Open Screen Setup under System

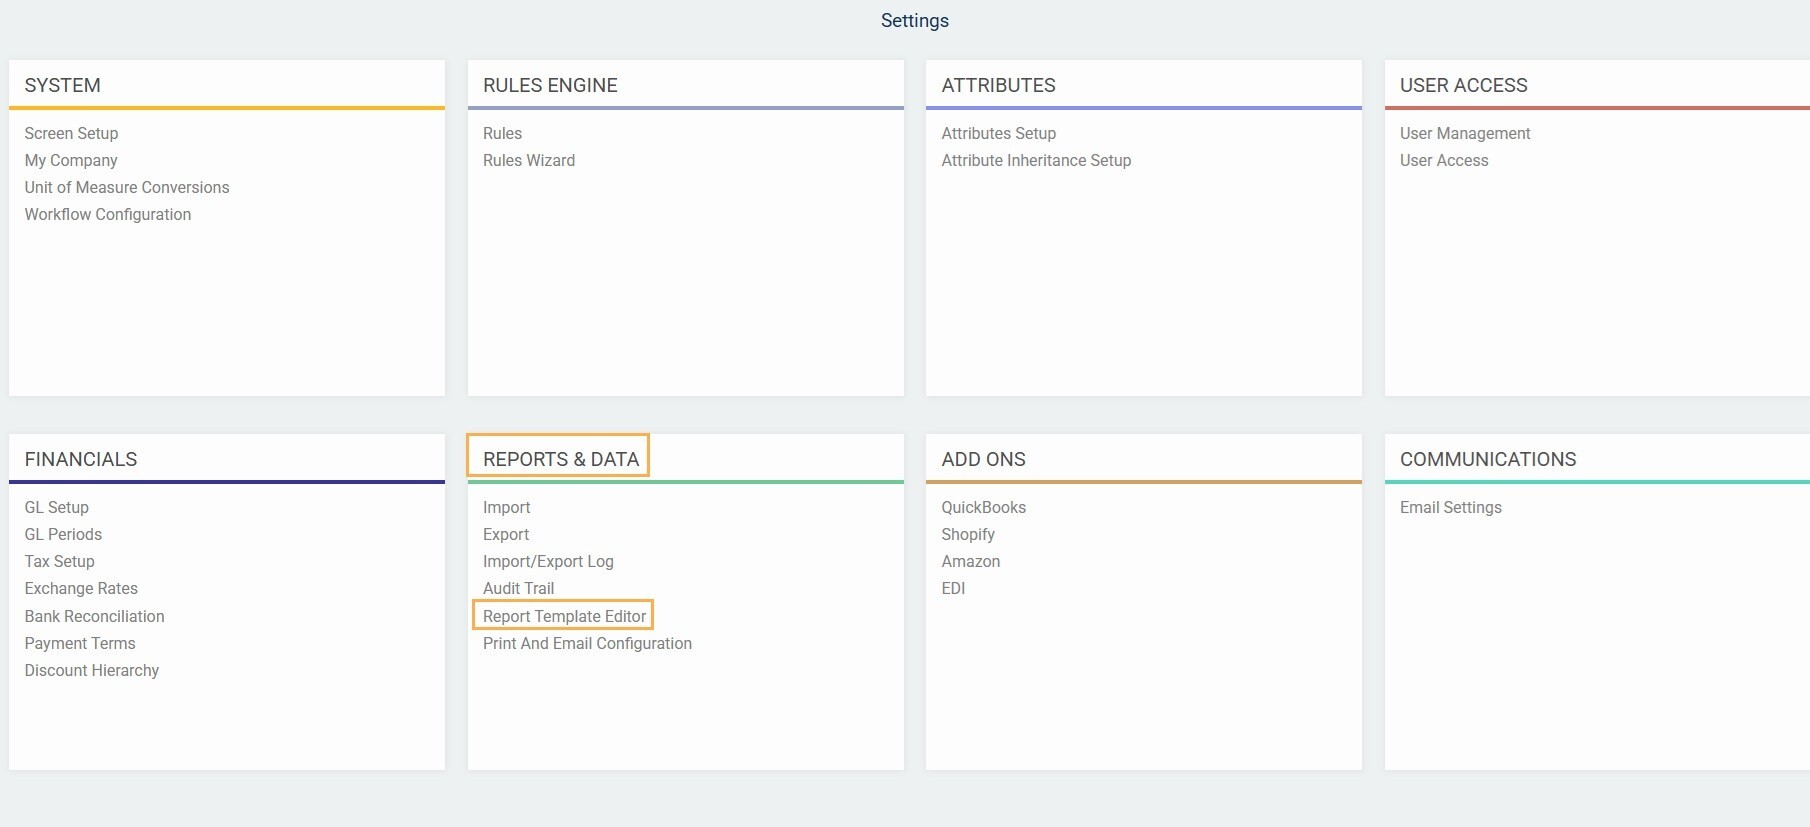pos(71,133)
